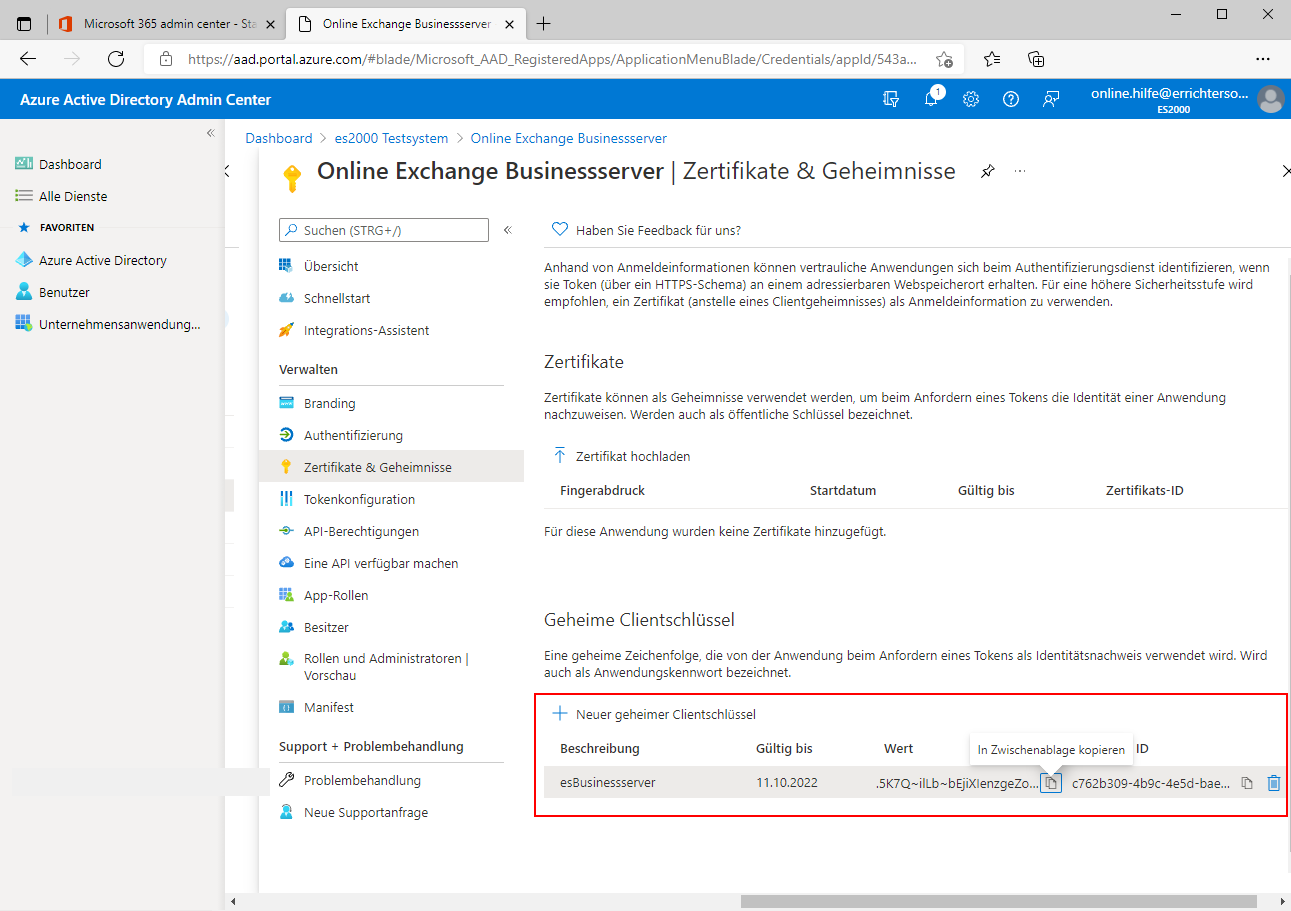Open App-Rollen menu item
Screen dimensions: 1291x911
(x=336, y=595)
